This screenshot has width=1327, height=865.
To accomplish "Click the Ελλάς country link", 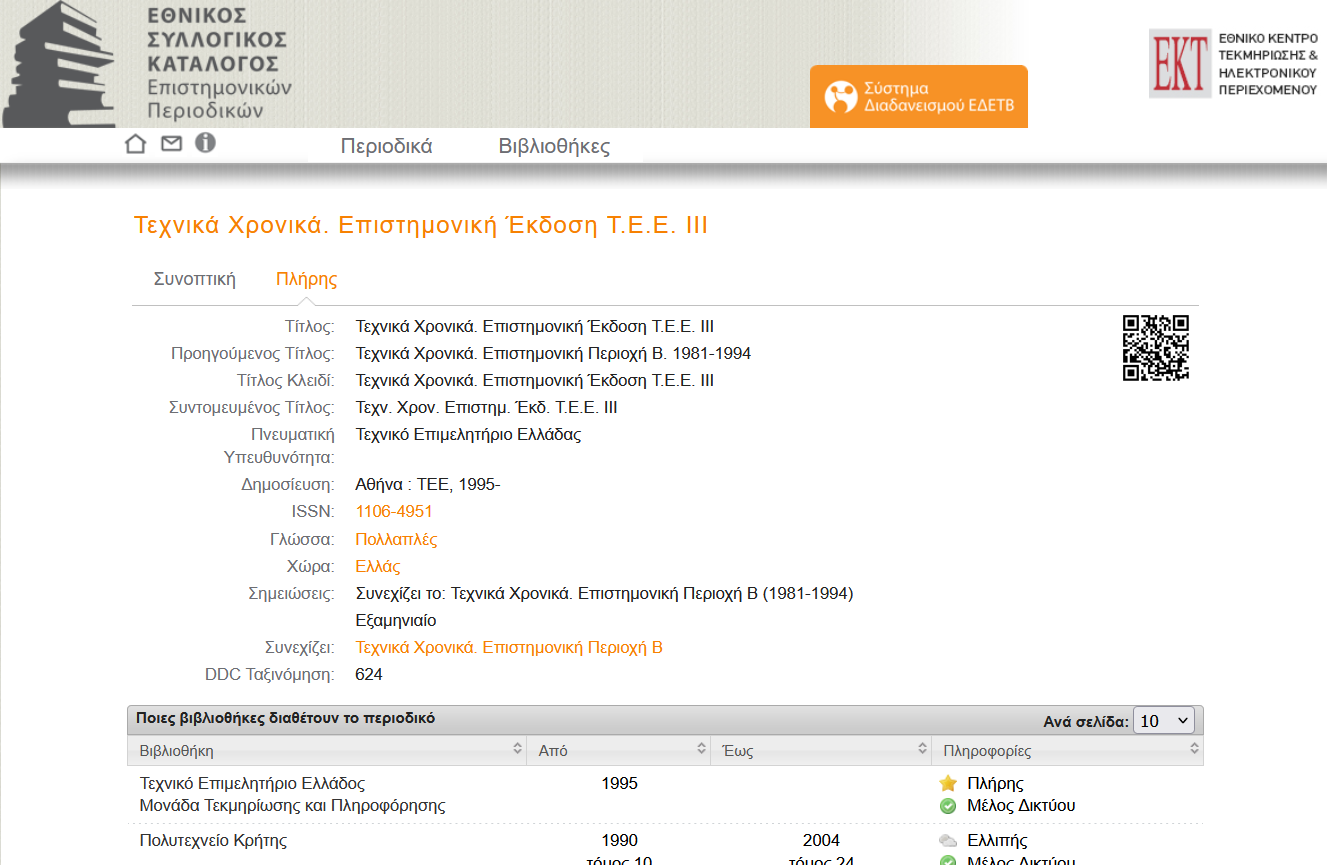I will tap(378, 566).
